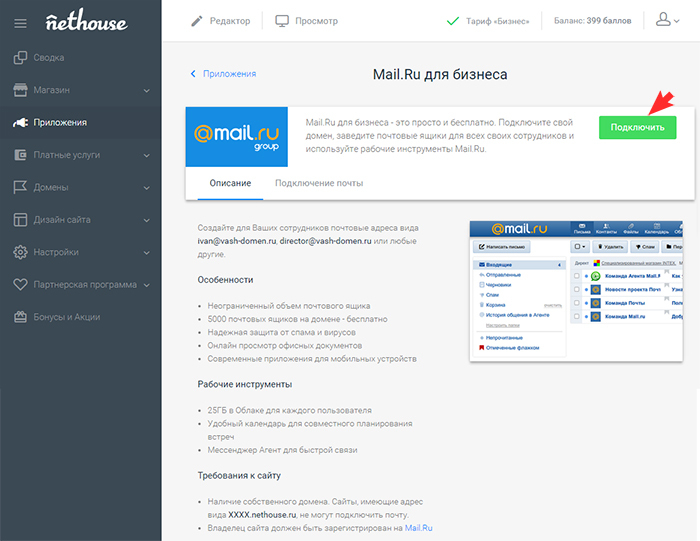This screenshot has width=700, height=541.
Task: Click the Дизайн сайта layout icon
Action: click(x=20, y=220)
